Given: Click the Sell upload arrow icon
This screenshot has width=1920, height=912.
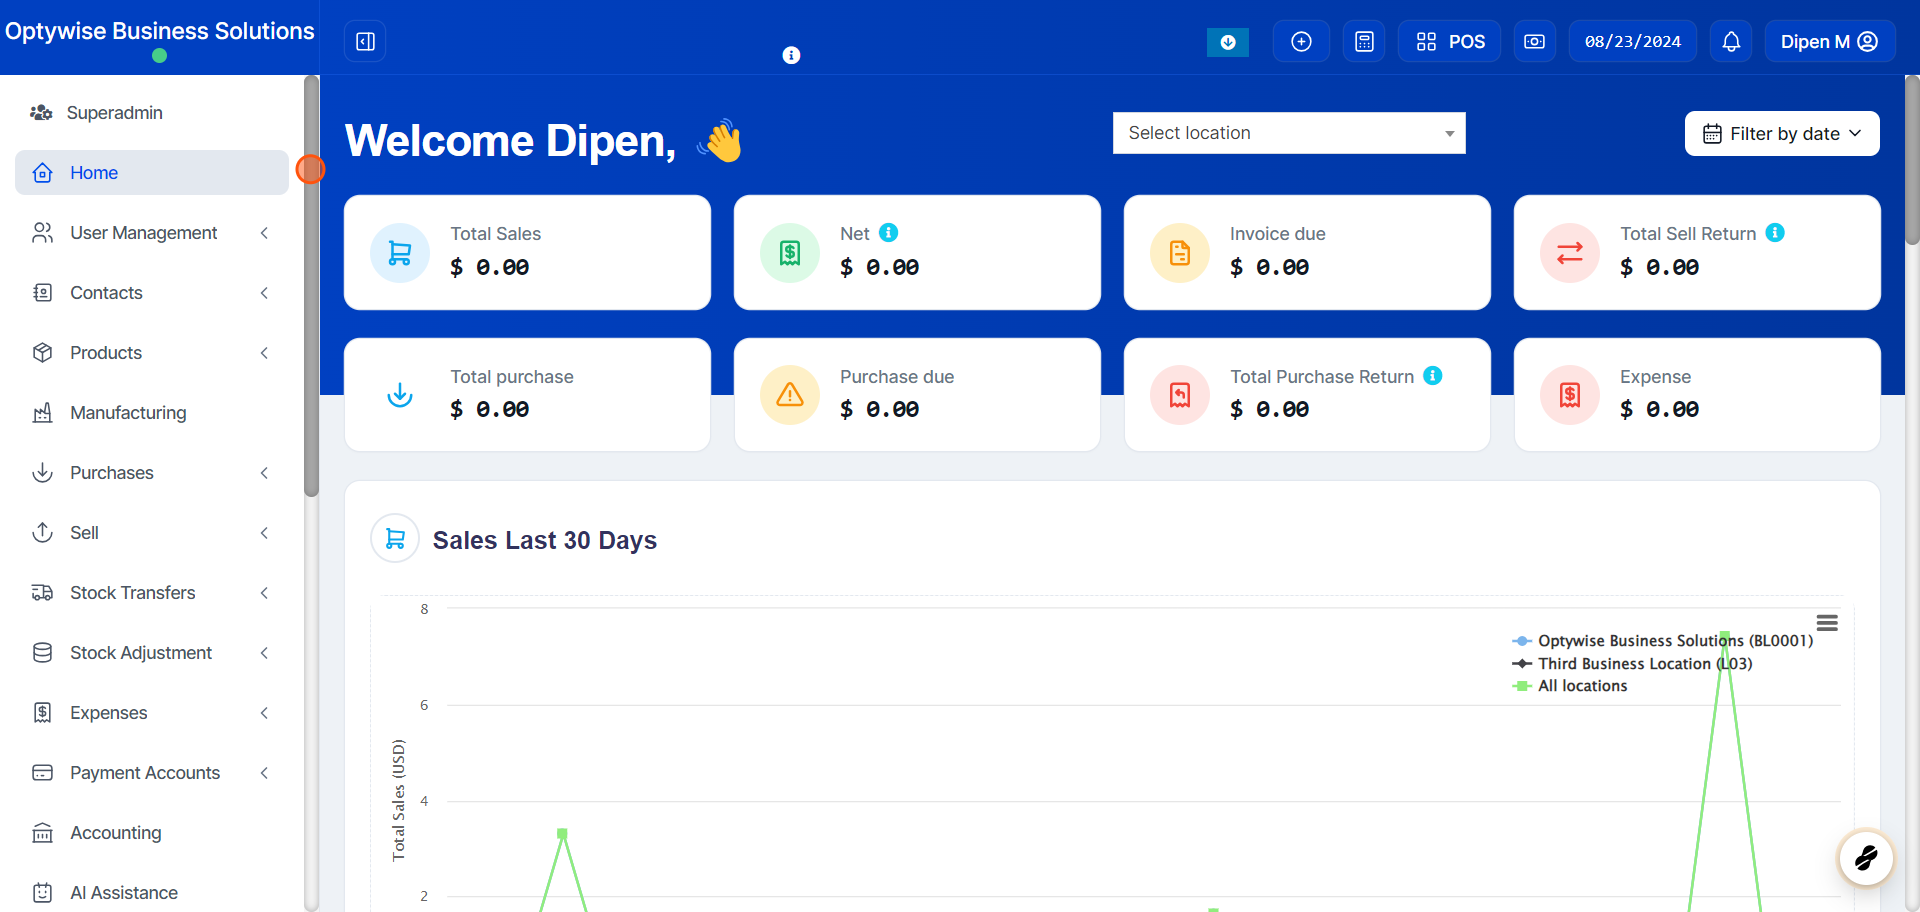Looking at the screenshot, I should pyautogui.click(x=42, y=533).
